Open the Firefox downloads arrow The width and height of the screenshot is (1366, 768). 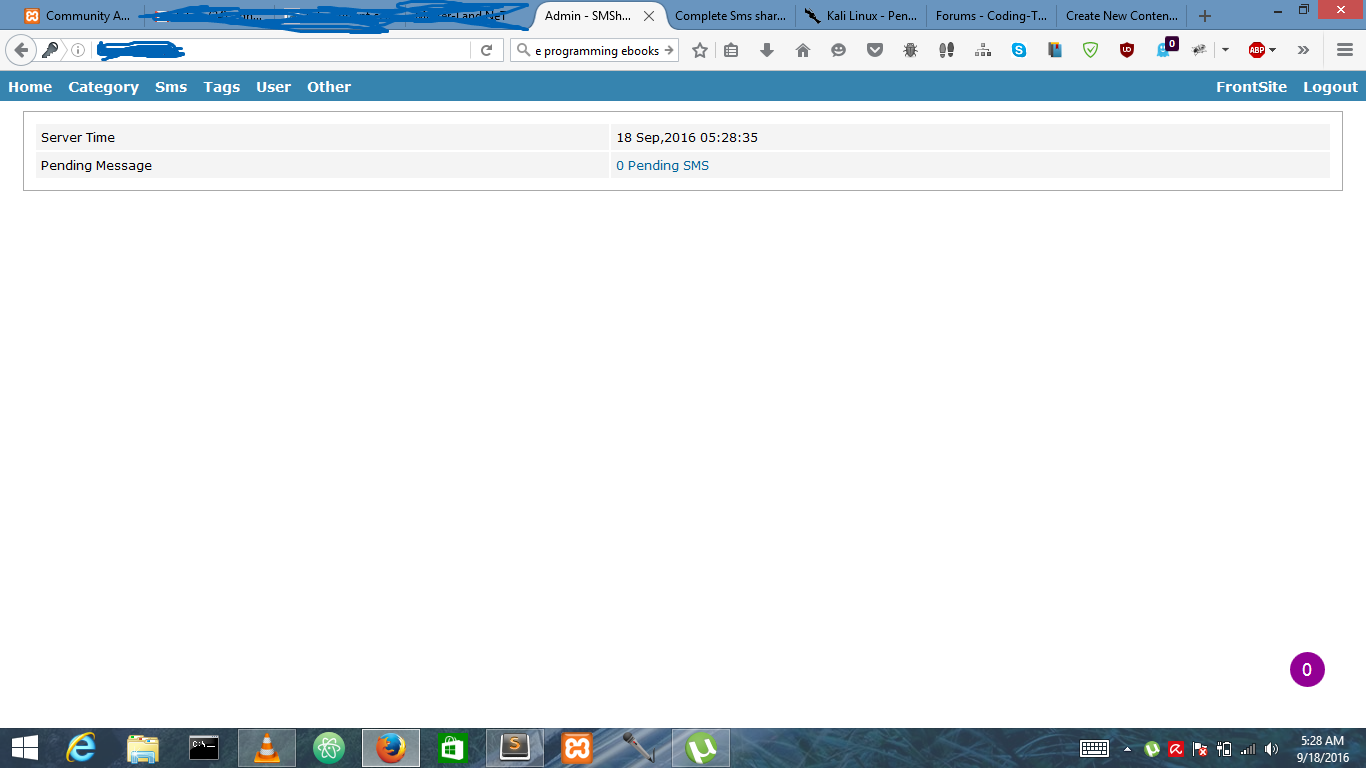tap(767, 50)
